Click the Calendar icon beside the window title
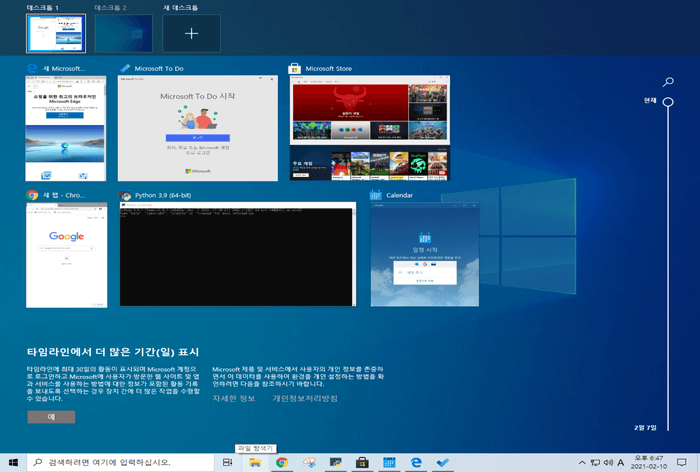The image size is (700, 472). coord(376,195)
